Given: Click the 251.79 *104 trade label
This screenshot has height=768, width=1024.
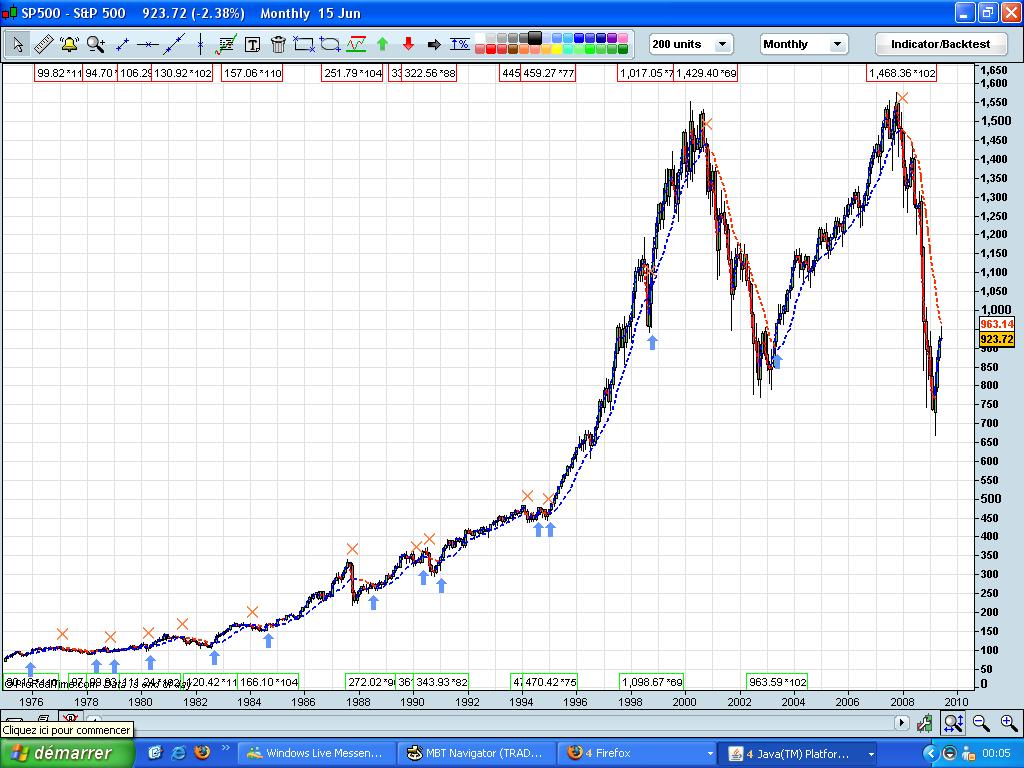Looking at the screenshot, I should coord(353,73).
